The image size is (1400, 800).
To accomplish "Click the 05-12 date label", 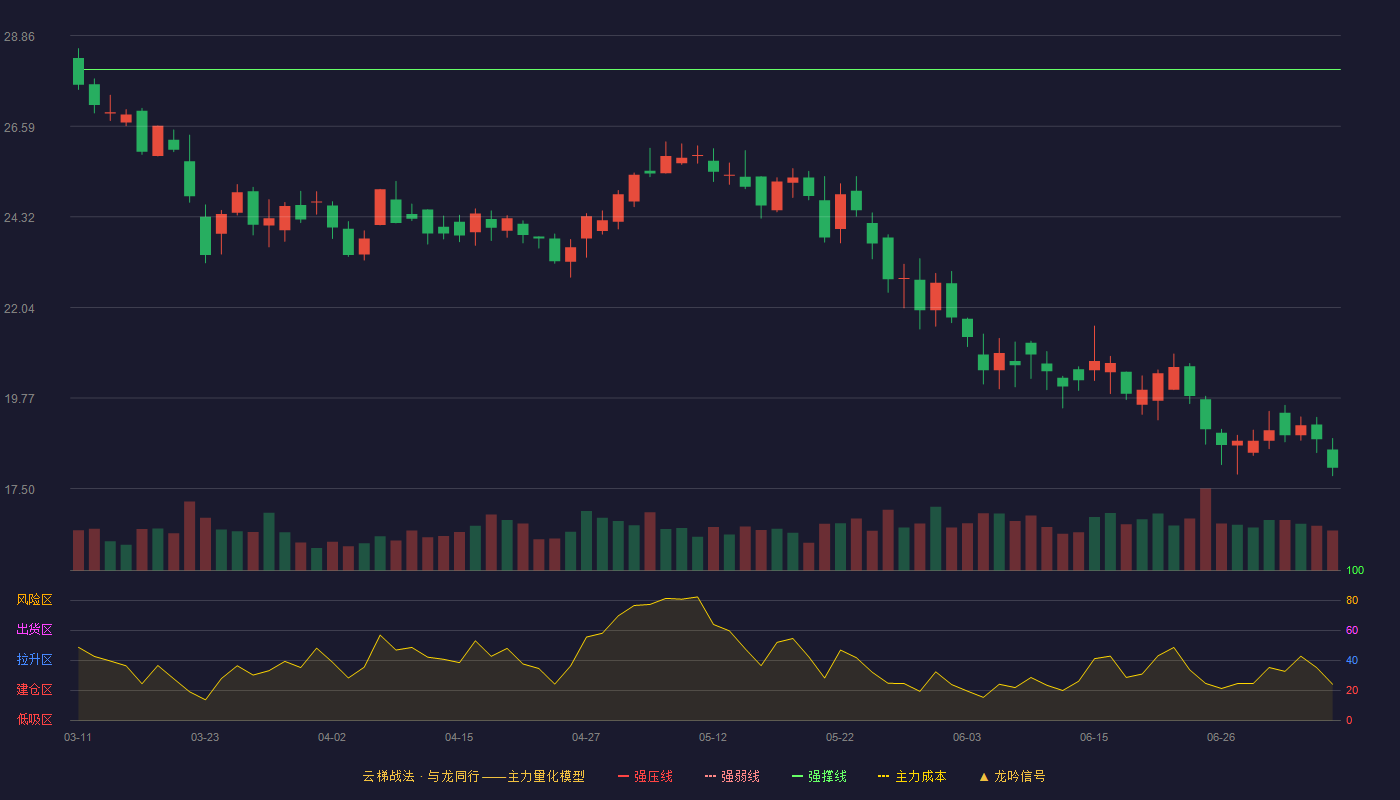I will pyautogui.click(x=713, y=737).
